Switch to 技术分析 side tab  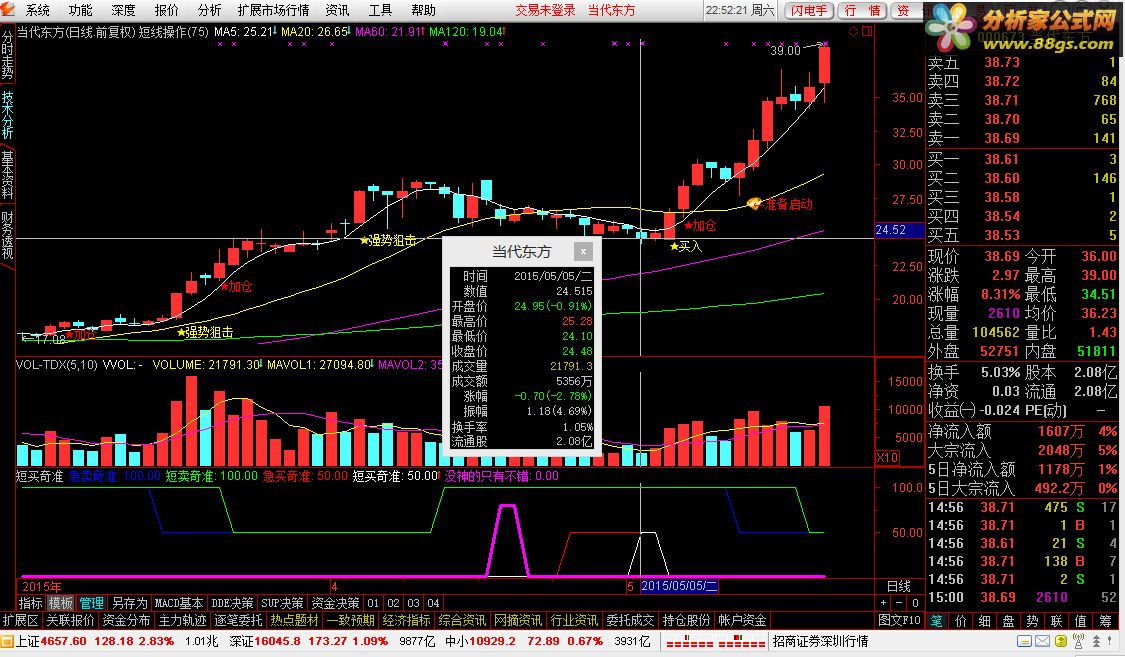pos(7,115)
